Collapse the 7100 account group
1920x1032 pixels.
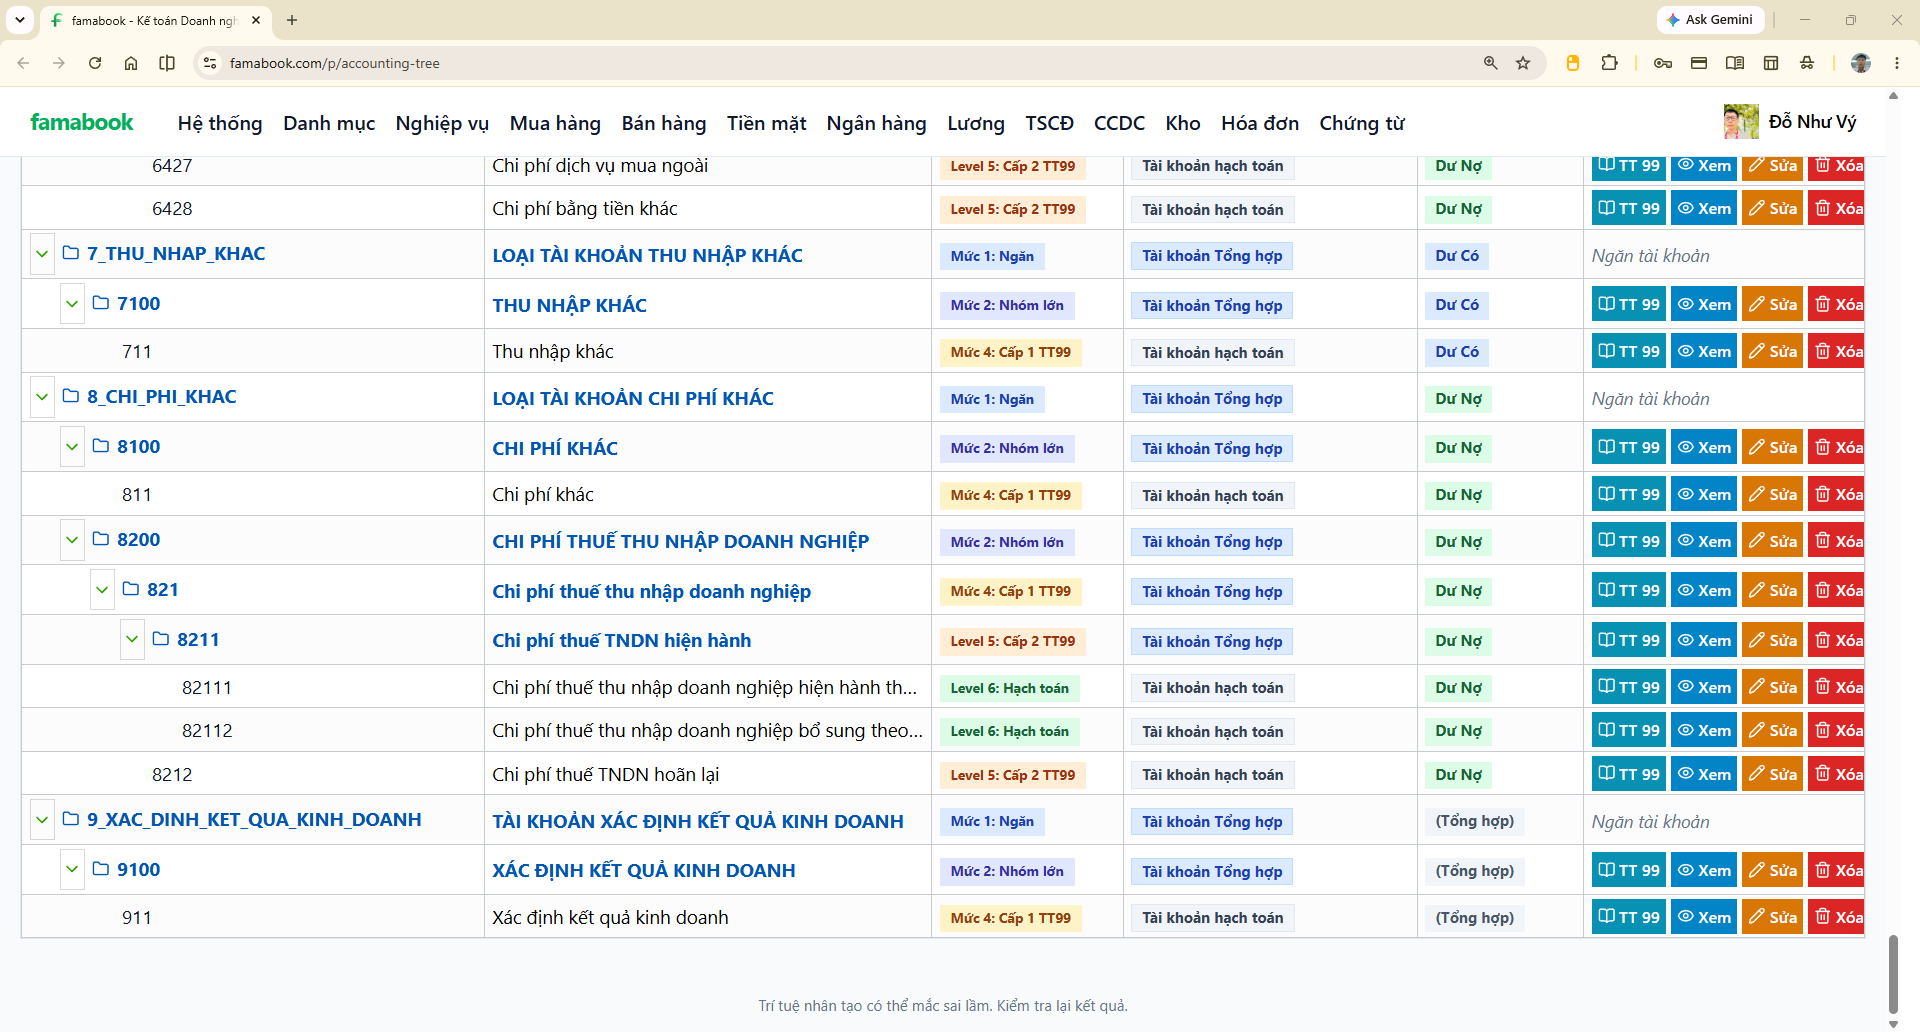72,304
